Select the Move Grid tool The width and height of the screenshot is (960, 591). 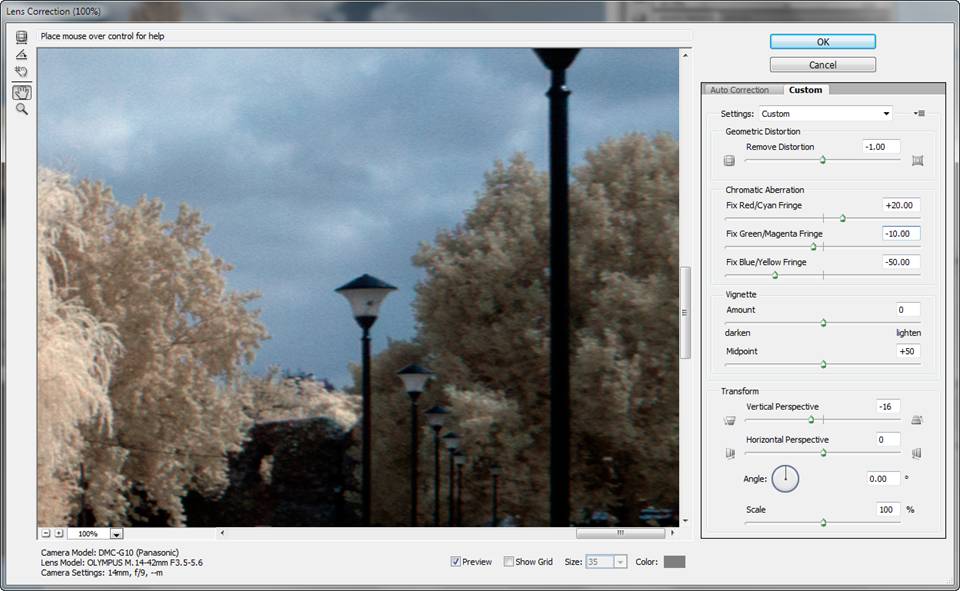(21, 72)
